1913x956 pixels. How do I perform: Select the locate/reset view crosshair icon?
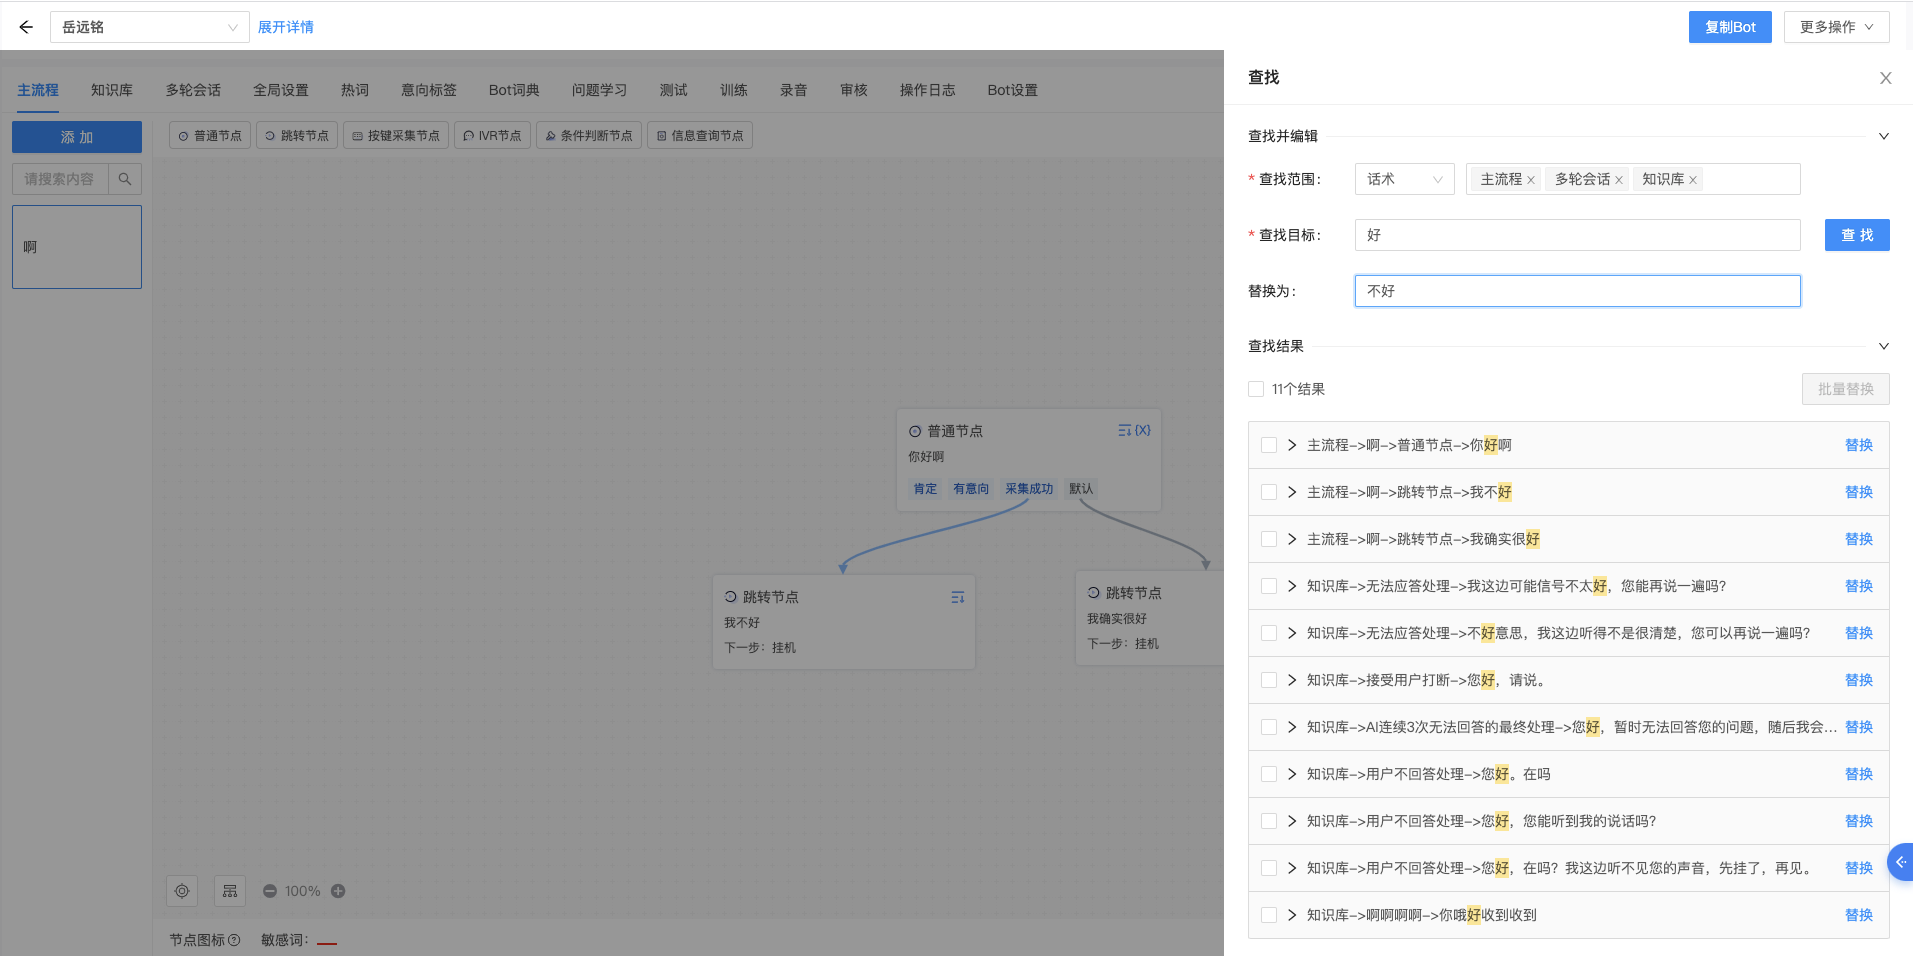point(181,890)
